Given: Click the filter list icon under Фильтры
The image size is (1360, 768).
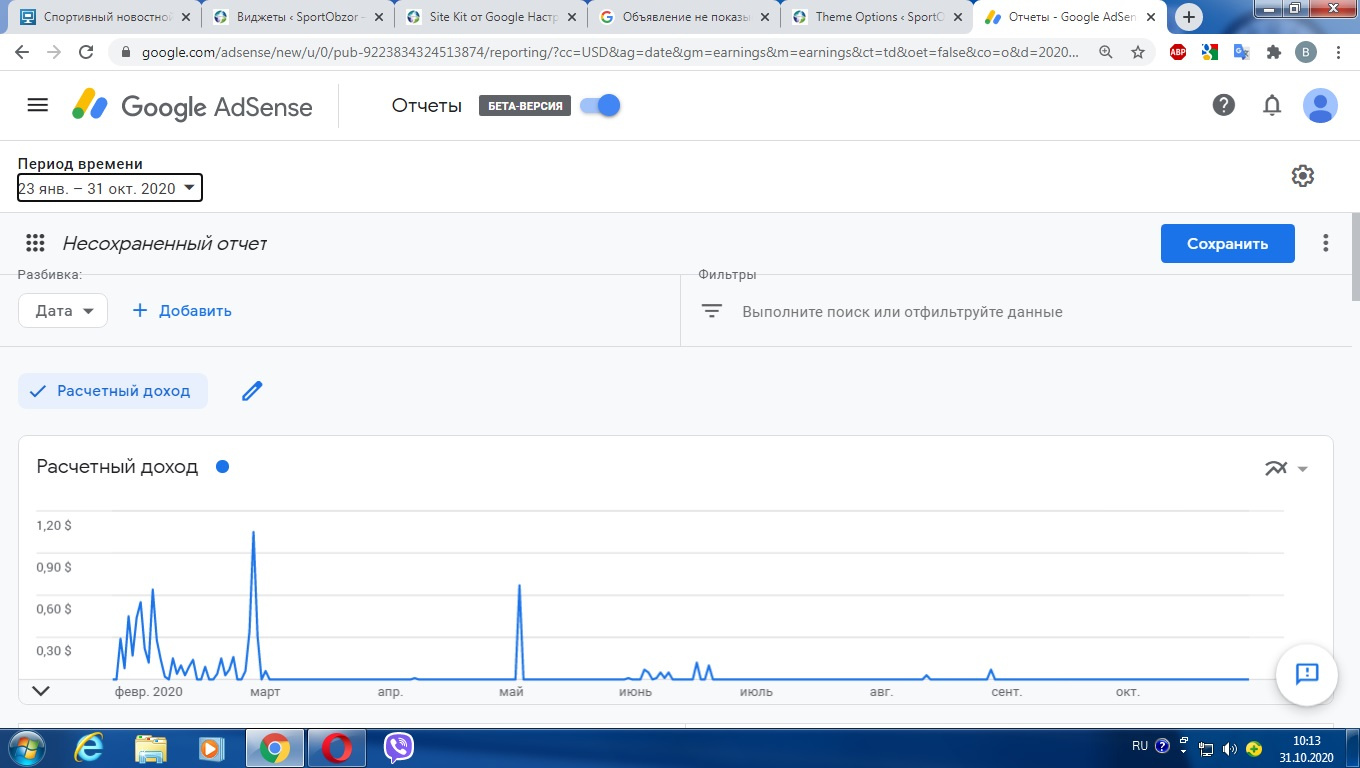Looking at the screenshot, I should (711, 311).
